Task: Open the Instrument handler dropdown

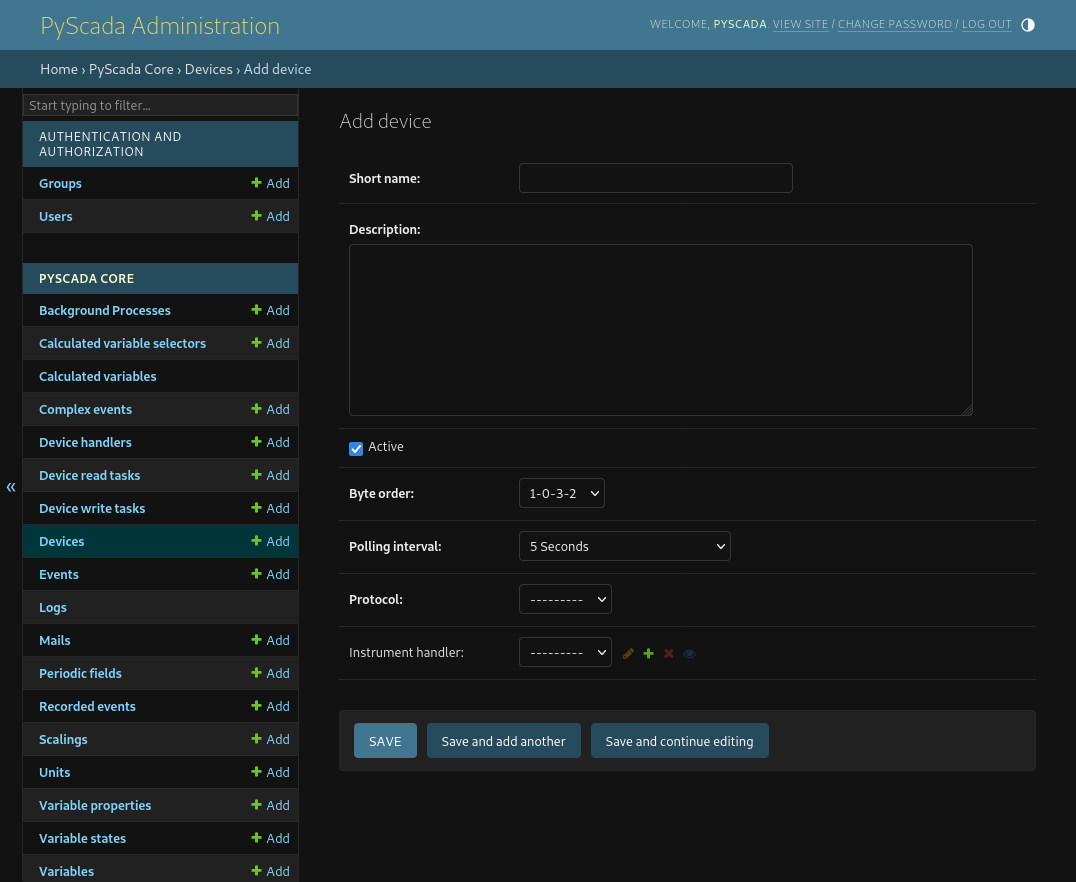Action: 565,651
